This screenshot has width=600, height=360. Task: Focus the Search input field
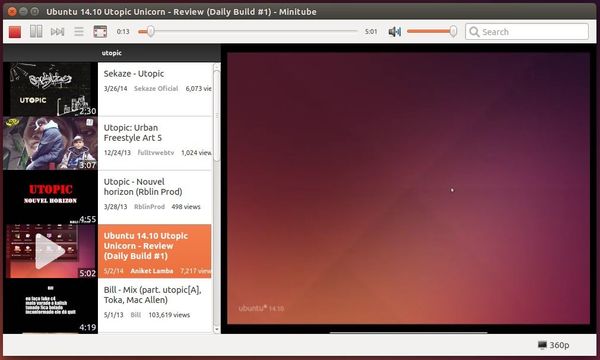(527, 32)
